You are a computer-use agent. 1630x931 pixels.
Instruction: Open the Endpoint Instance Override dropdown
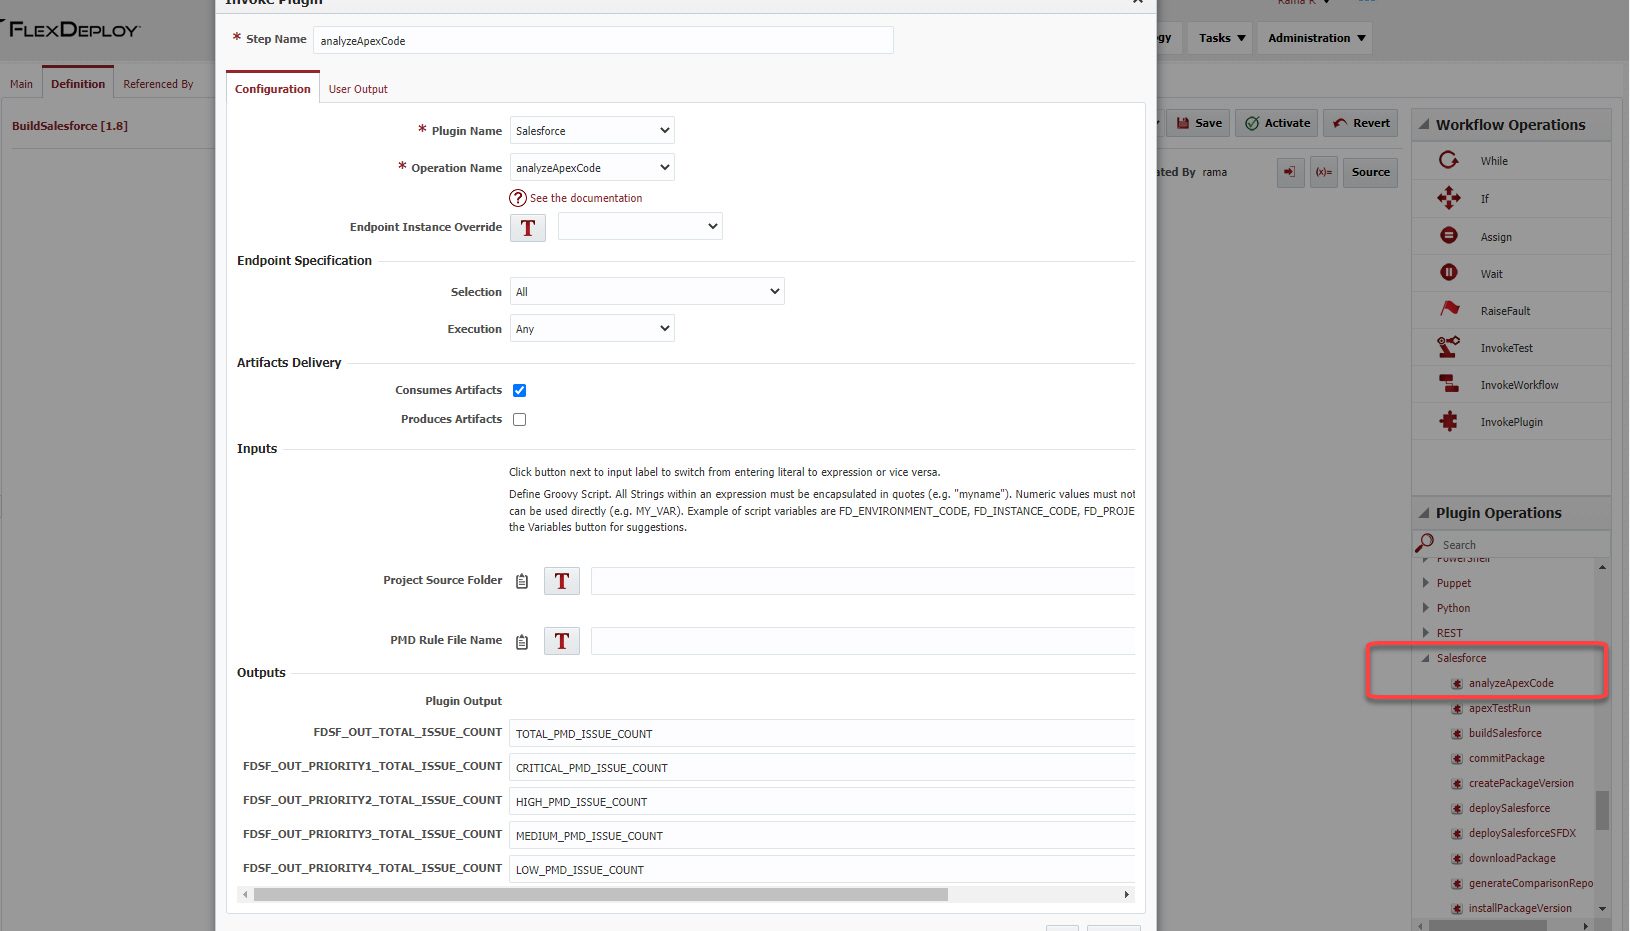point(640,226)
